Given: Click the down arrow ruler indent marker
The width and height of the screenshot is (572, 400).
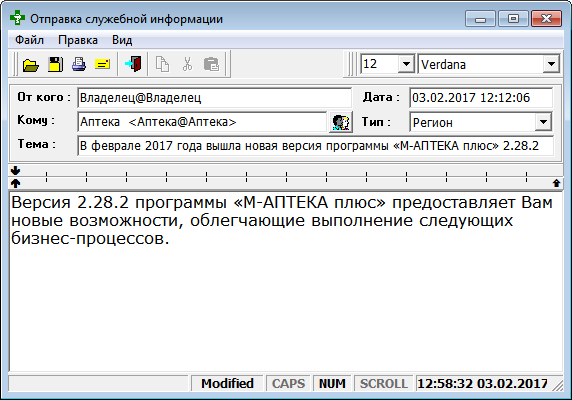Looking at the screenshot, I should point(15,170).
